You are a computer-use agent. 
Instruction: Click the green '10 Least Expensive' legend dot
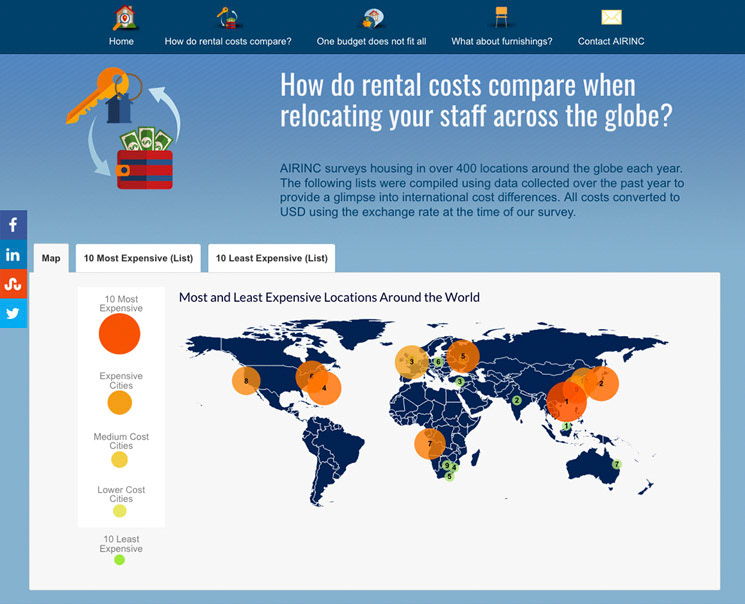click(x=120, y=560)
